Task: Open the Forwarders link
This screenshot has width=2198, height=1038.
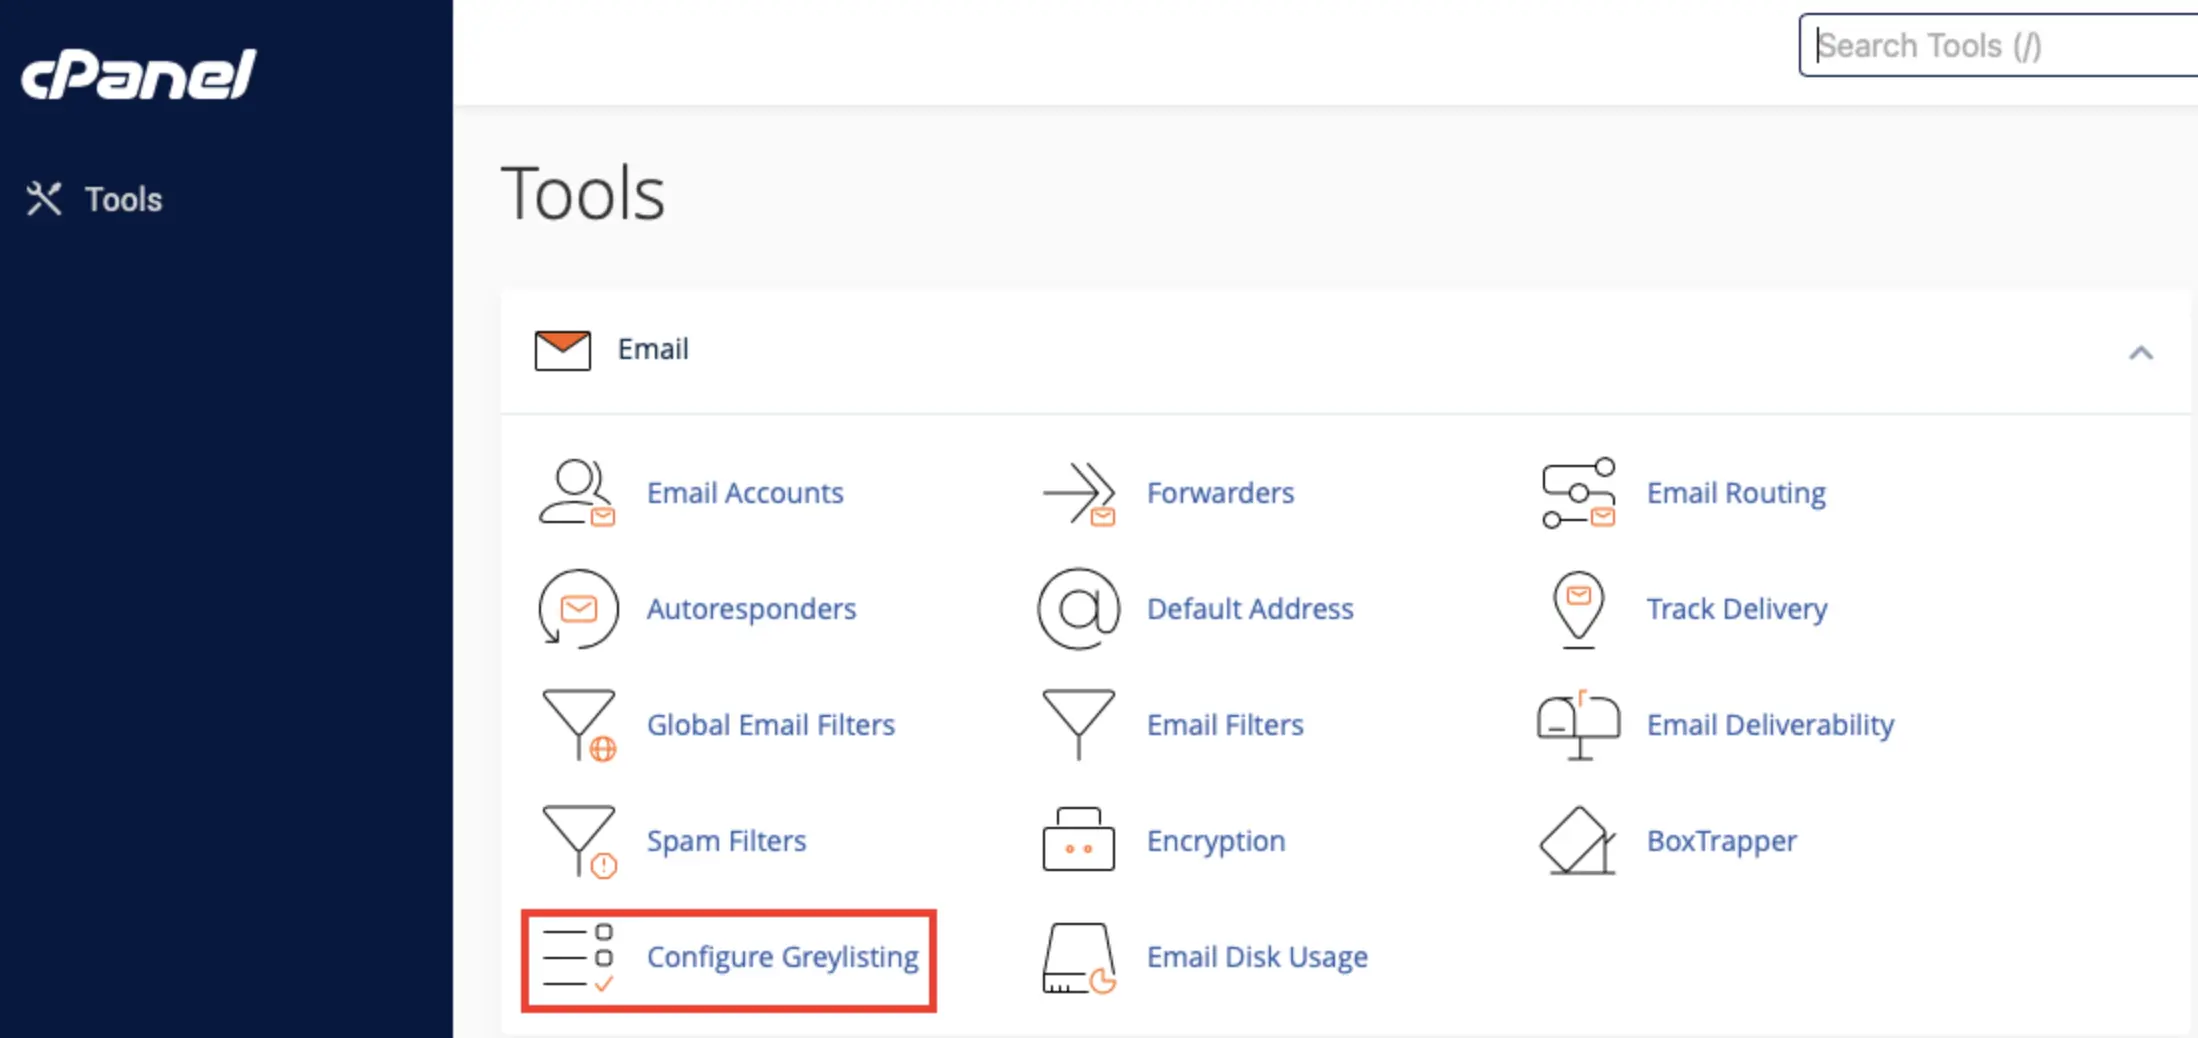Action: click(1220, 493)
